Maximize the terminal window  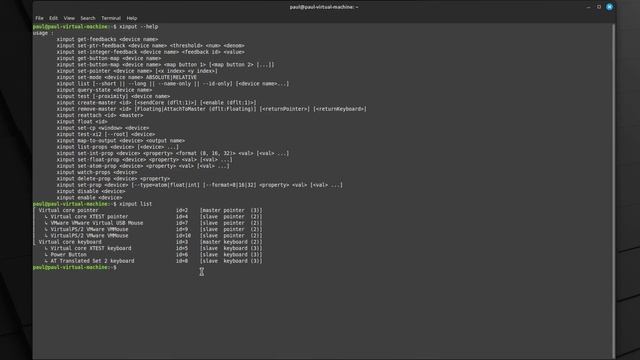pos(599,7)
